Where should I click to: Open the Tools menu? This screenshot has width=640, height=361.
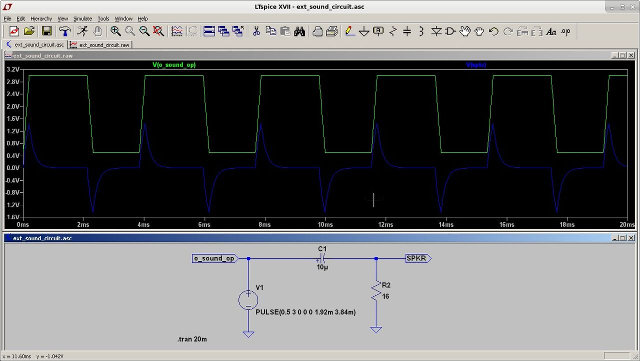point(104,19)
